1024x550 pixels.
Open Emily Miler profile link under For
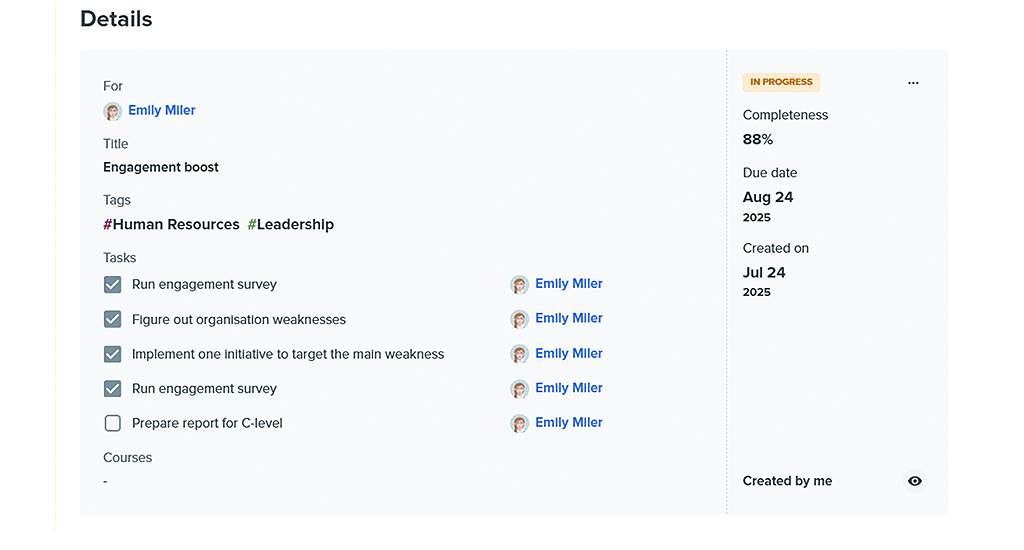point(162,110)
